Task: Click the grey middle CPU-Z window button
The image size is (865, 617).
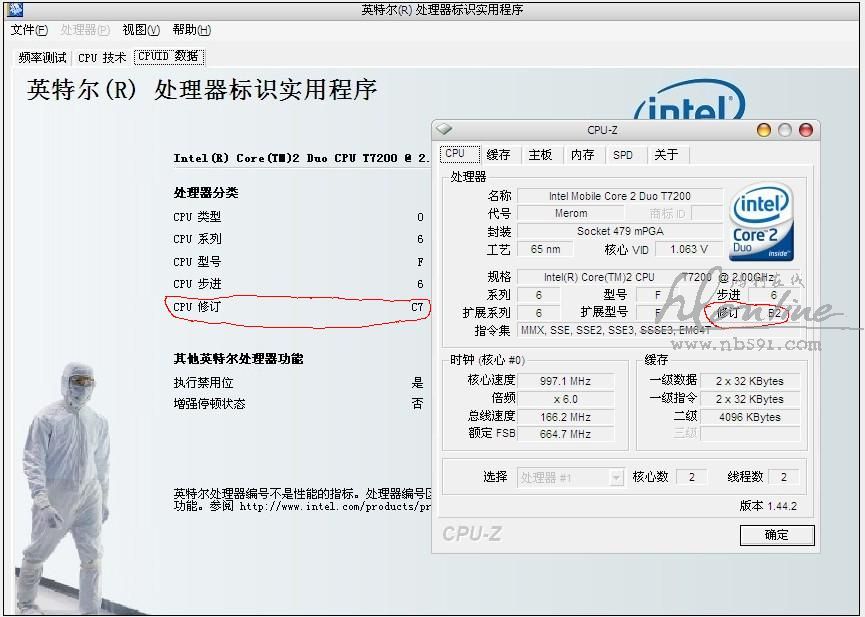Action: click(x=785, y=130)
